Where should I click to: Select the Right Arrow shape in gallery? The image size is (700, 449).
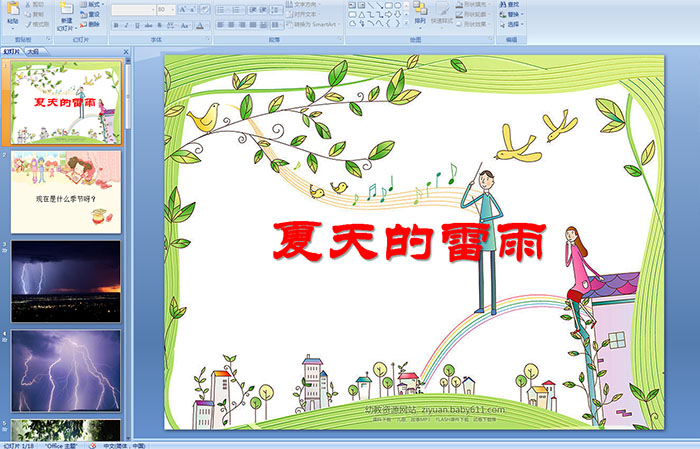(388, 15)
